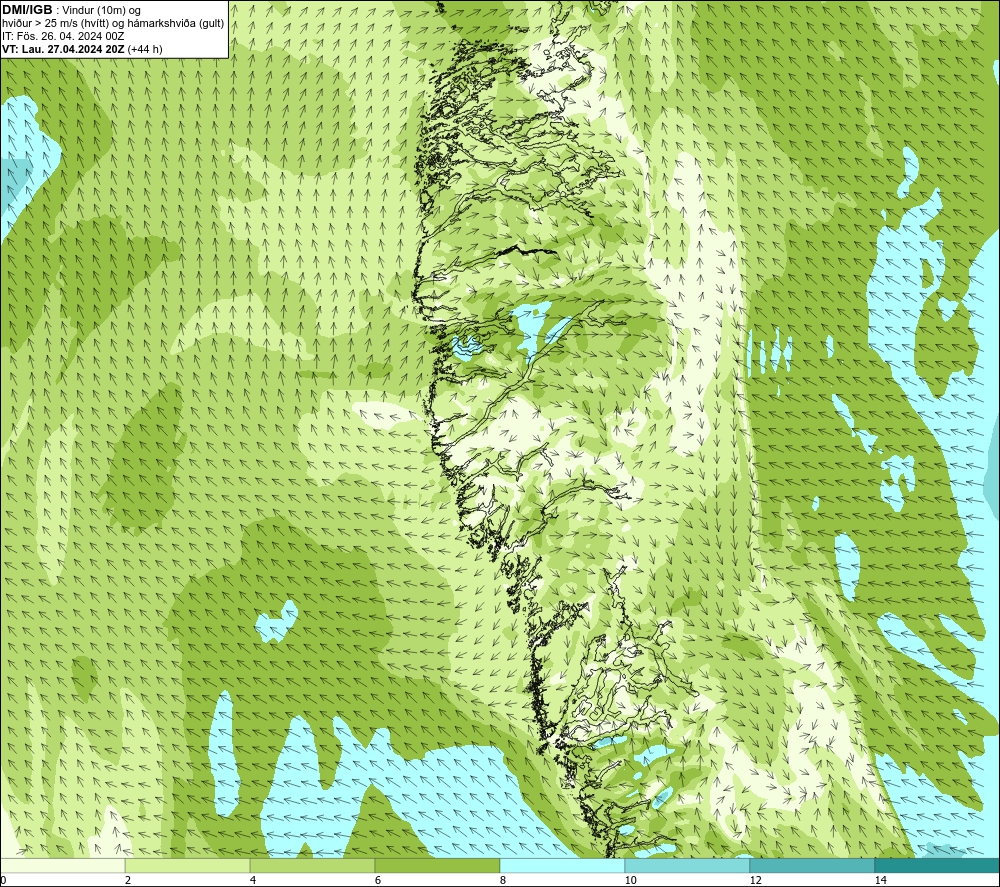The image size is (1000, 887).
Task: Click the 0–2 m/s legend color swatch
Action: (62, 865)
